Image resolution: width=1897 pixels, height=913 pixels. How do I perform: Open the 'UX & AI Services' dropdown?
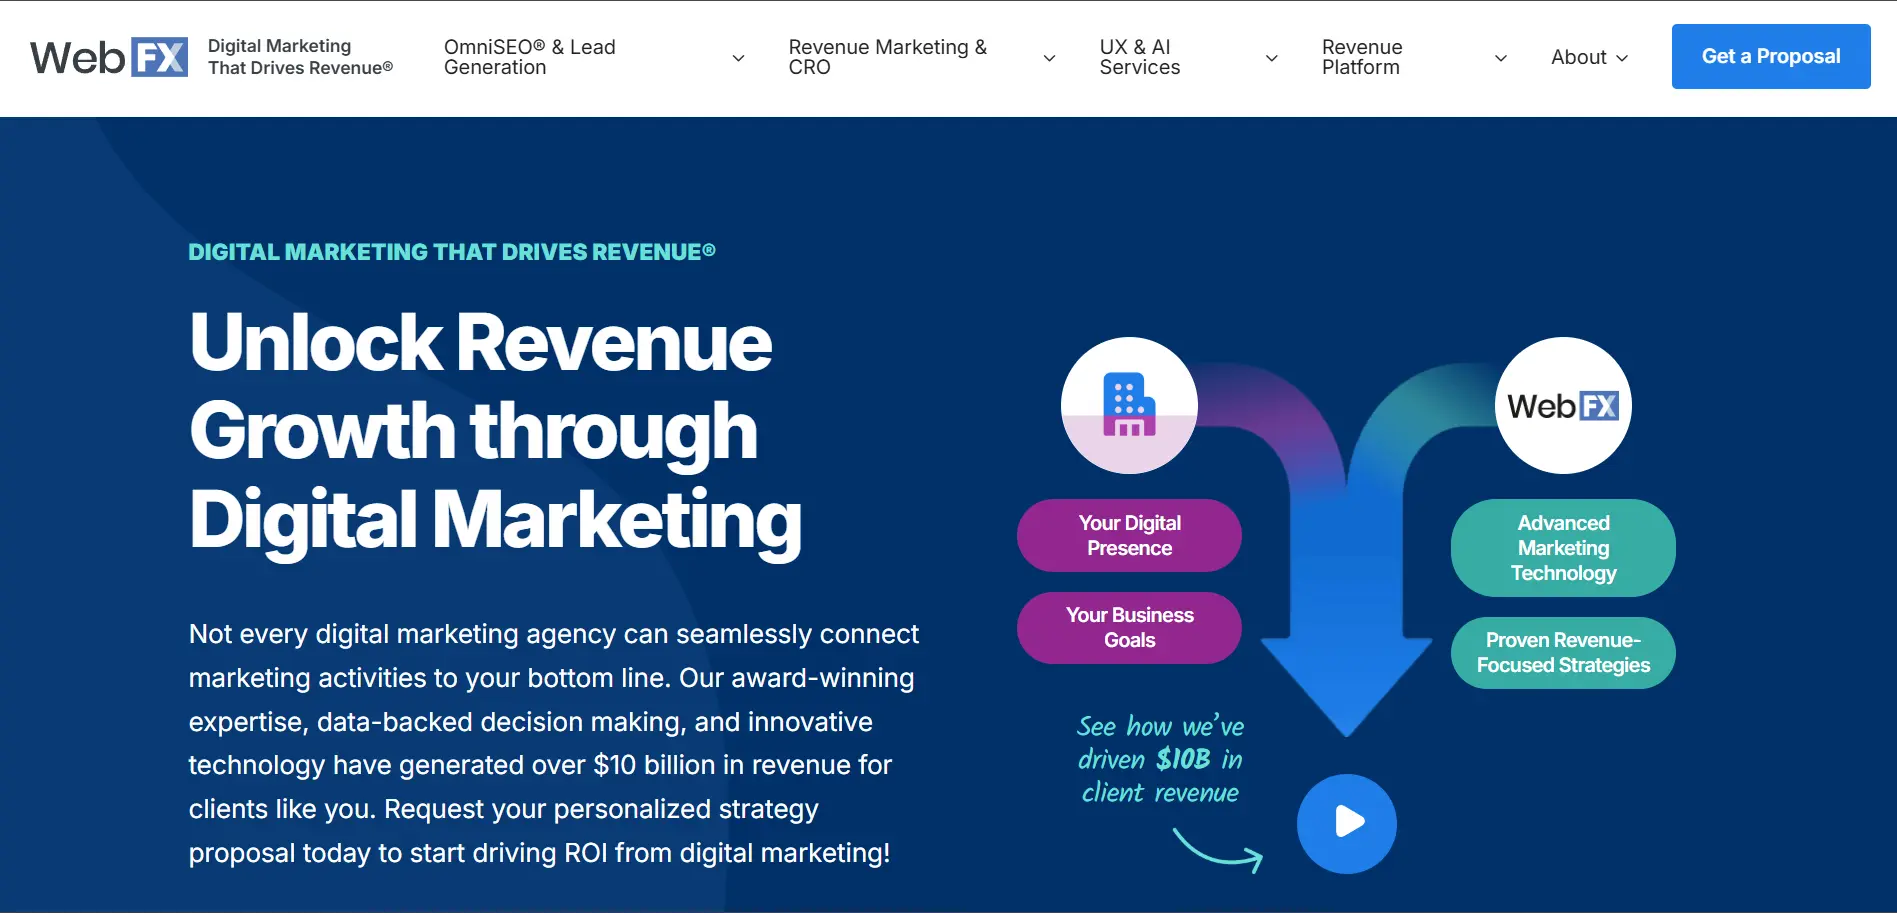click(x=1139, y=57)
